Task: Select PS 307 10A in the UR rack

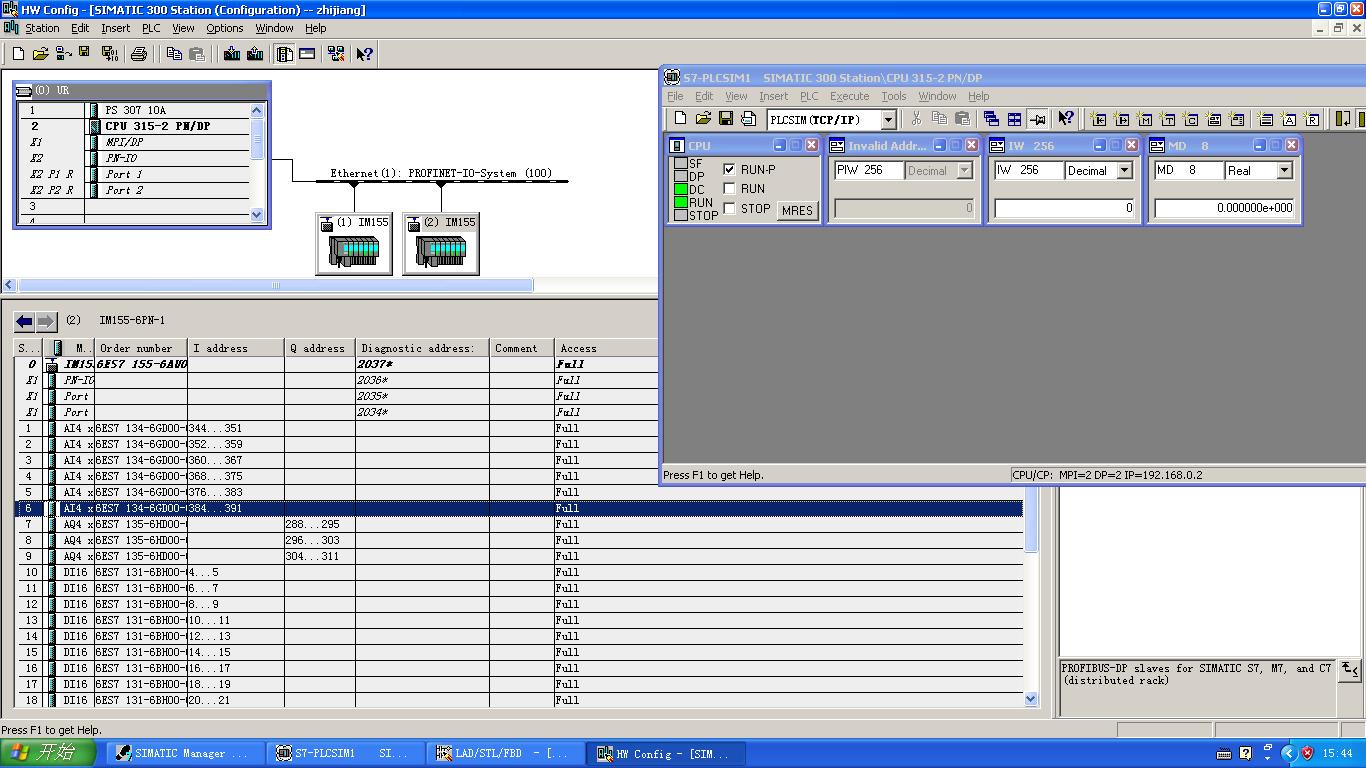Action: (136, 110)
